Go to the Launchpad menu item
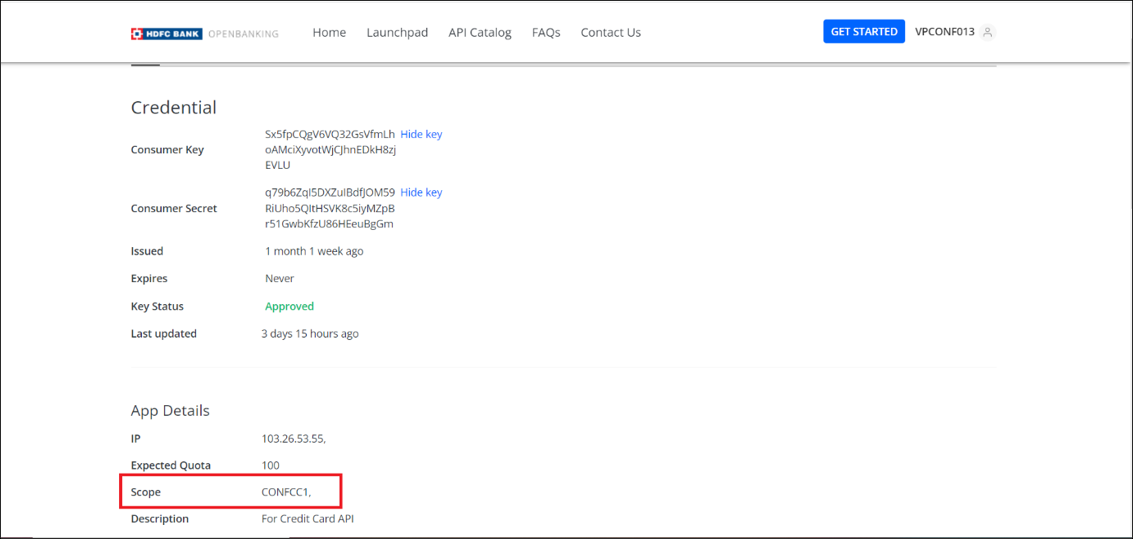The height and width of the screenshot is (539, 1133). (x=397, y=32)
